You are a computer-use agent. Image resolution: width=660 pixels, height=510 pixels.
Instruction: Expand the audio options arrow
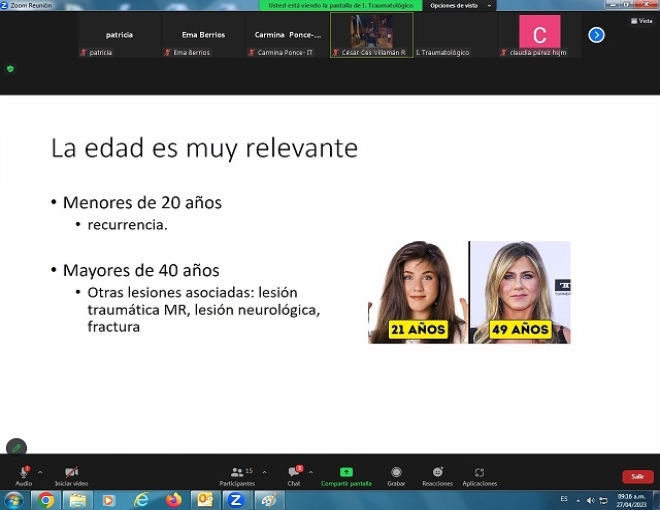click(40, 472)
